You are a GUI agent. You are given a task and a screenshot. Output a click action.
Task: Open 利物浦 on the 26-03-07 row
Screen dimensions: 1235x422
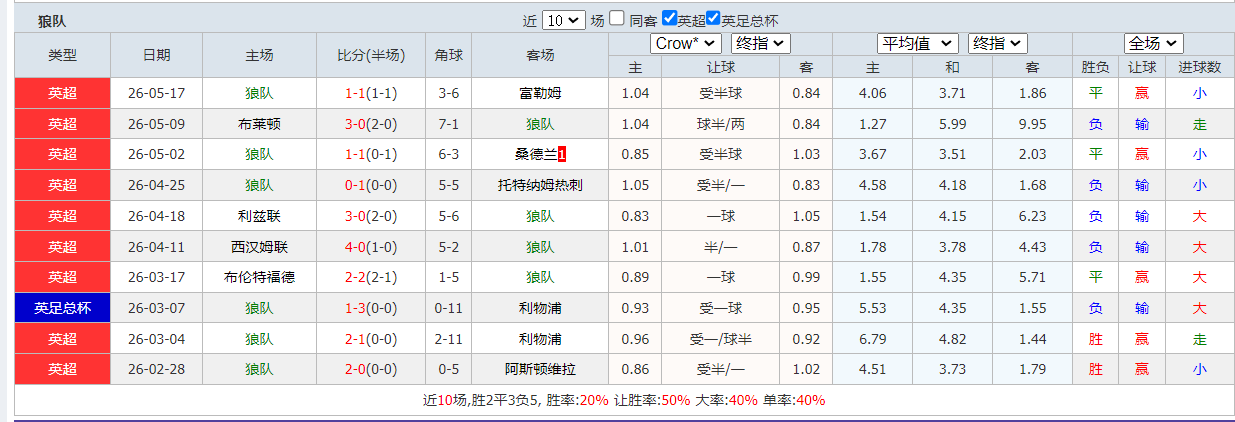click(x=540, y=308)
